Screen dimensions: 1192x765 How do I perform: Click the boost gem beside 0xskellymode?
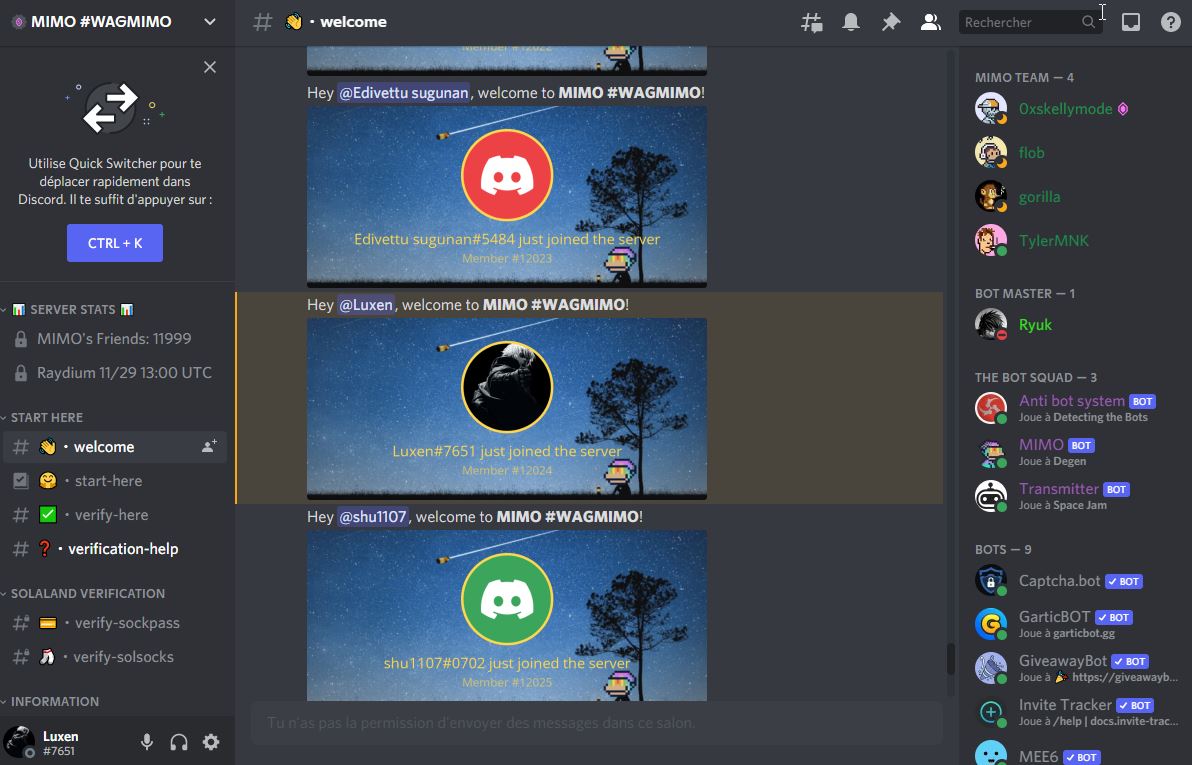[1123, 109]
